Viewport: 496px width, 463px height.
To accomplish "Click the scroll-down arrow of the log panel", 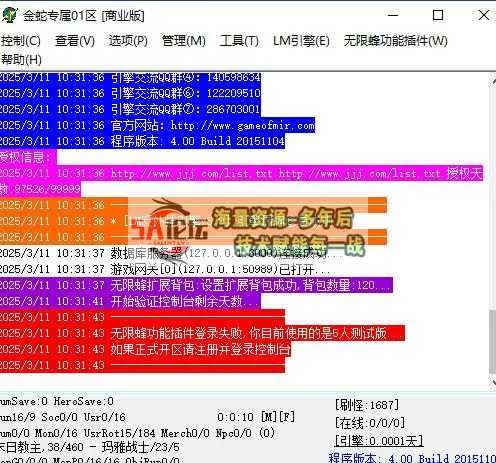I will pyautogui.click(x=493, y=383).
